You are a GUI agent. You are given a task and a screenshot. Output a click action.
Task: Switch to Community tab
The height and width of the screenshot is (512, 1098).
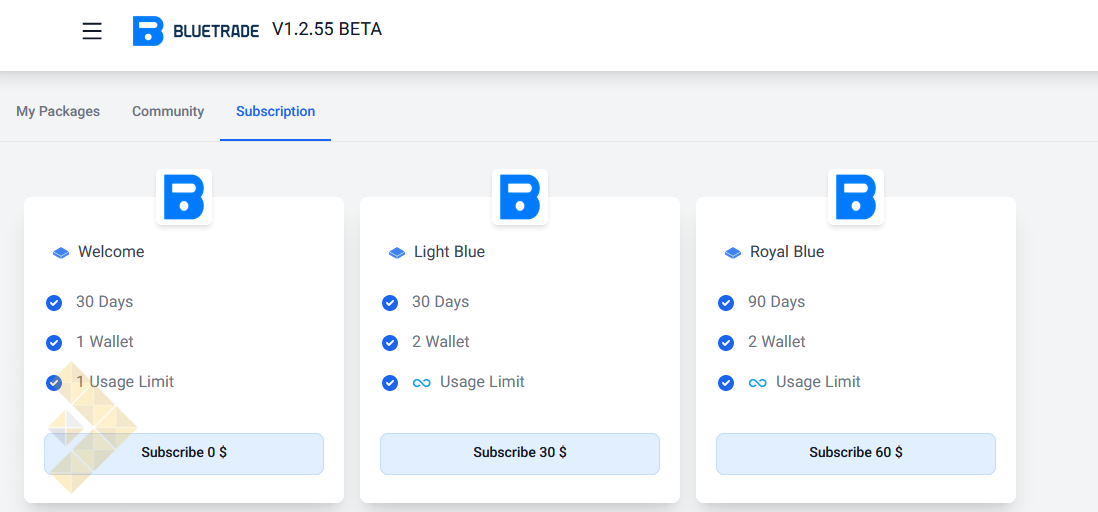pos(168,111)
